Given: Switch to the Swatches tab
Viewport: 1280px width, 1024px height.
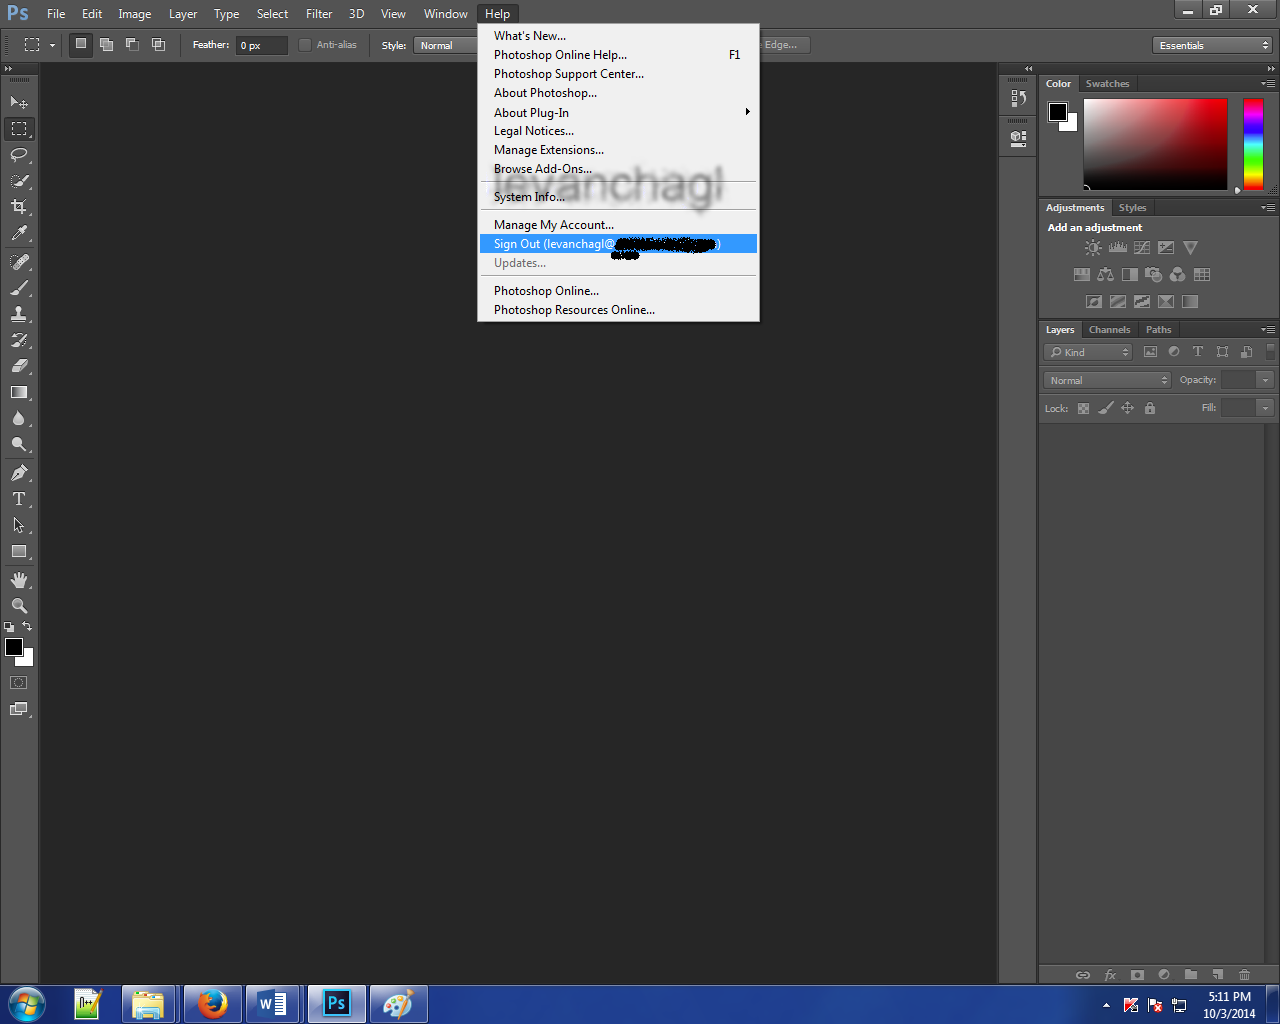Looking at the screenshot, I should [1107, 84].
